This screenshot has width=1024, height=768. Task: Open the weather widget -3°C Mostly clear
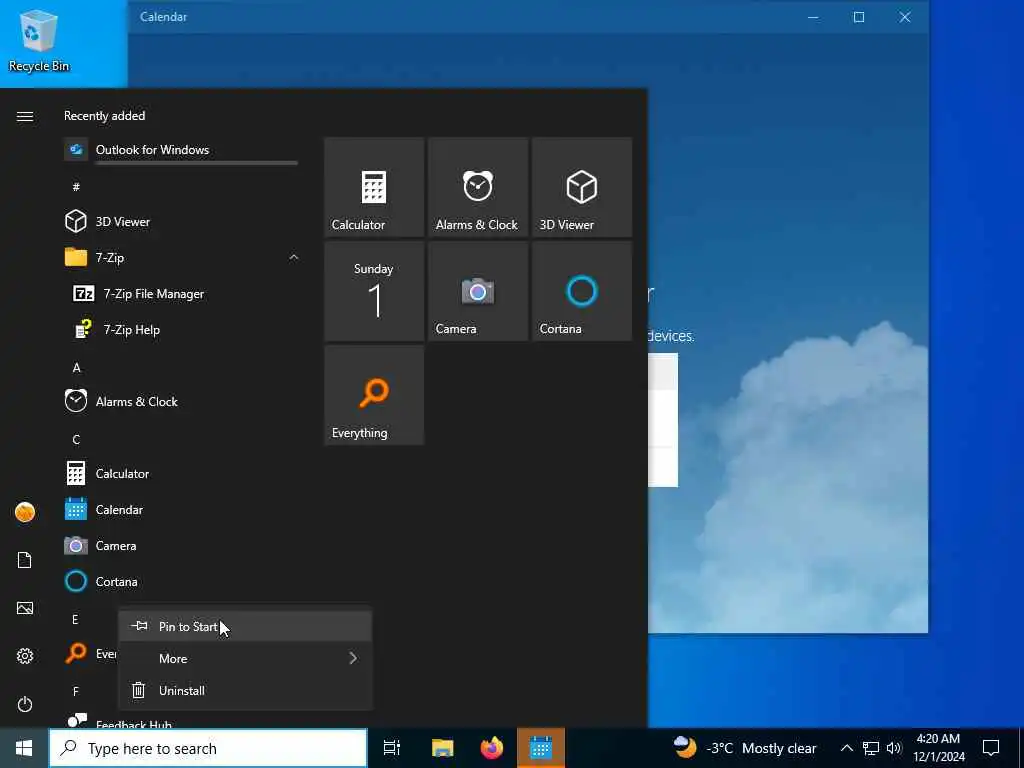pyautogui.click(x=745, y=748)
